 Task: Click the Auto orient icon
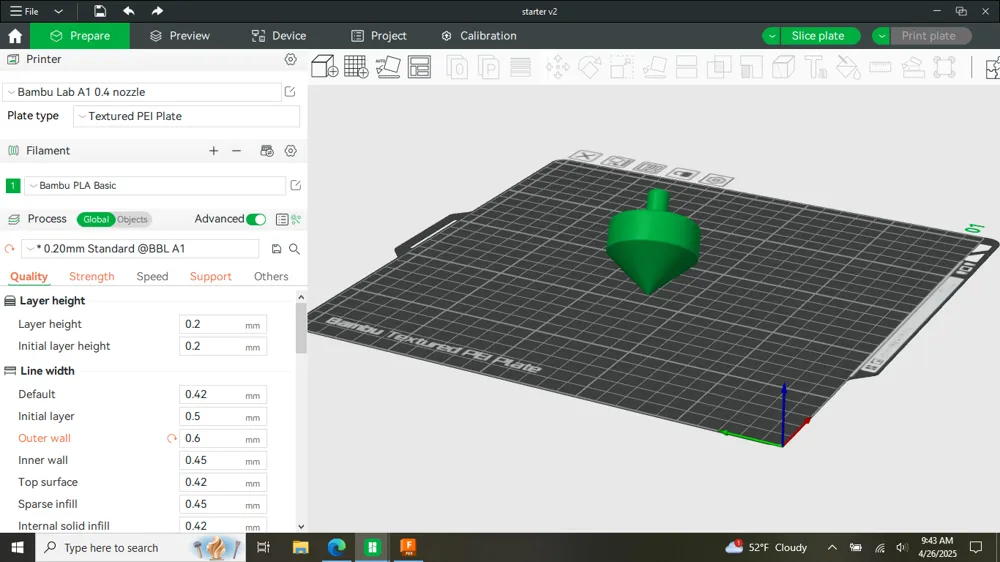388,66
